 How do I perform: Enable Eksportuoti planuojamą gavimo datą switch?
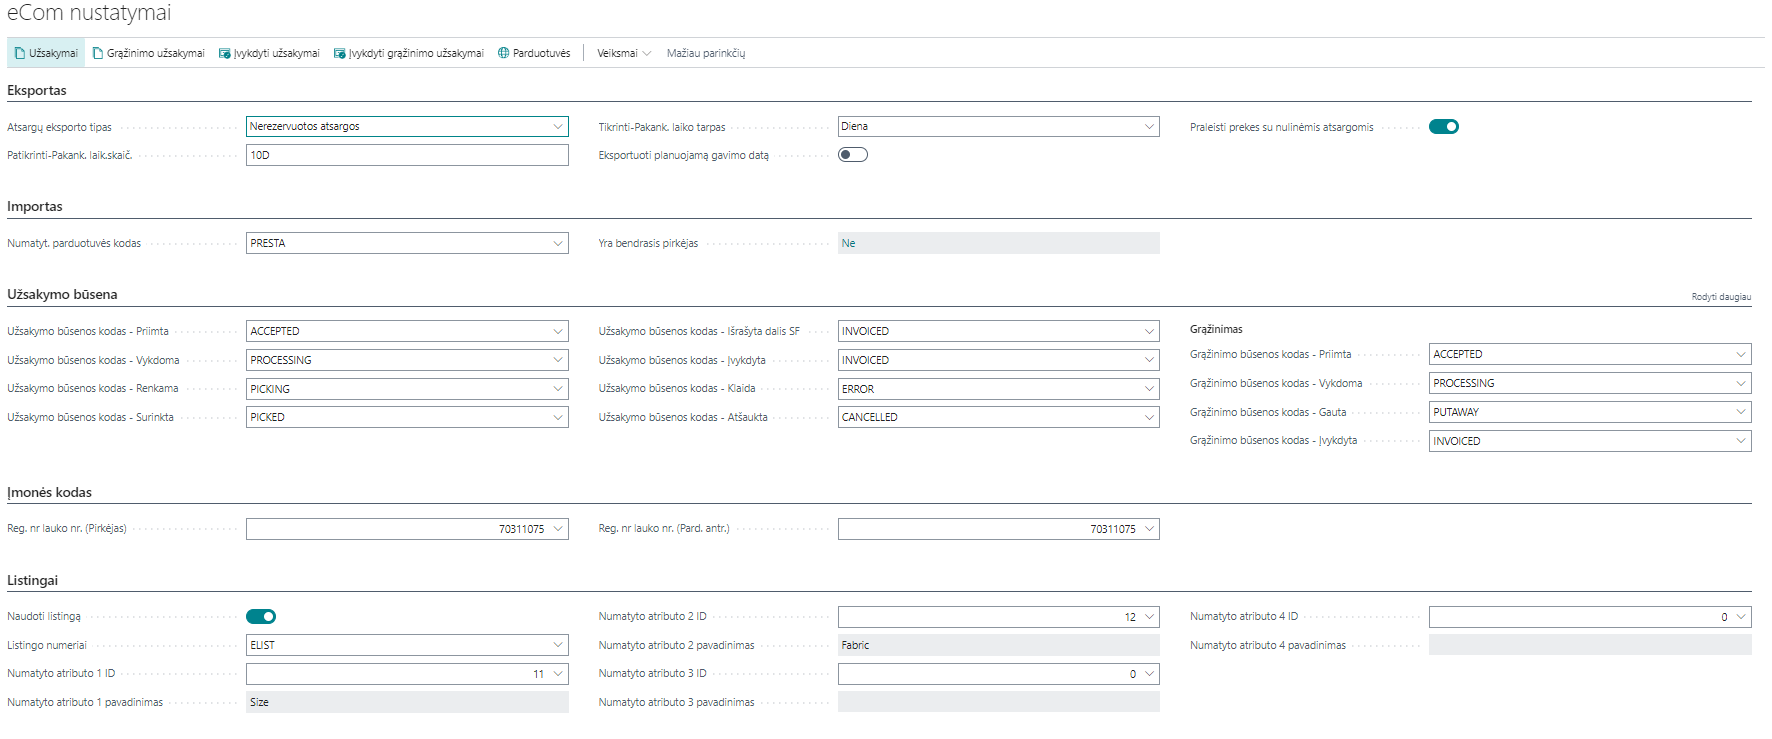pyautogui.click(x=853, y=154)
